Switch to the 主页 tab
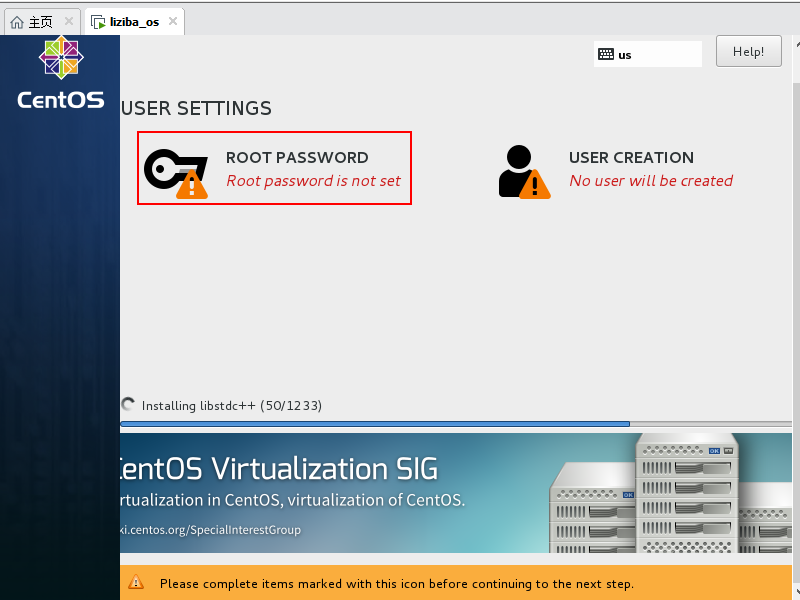The image size is (800, 600). (40, 22)
